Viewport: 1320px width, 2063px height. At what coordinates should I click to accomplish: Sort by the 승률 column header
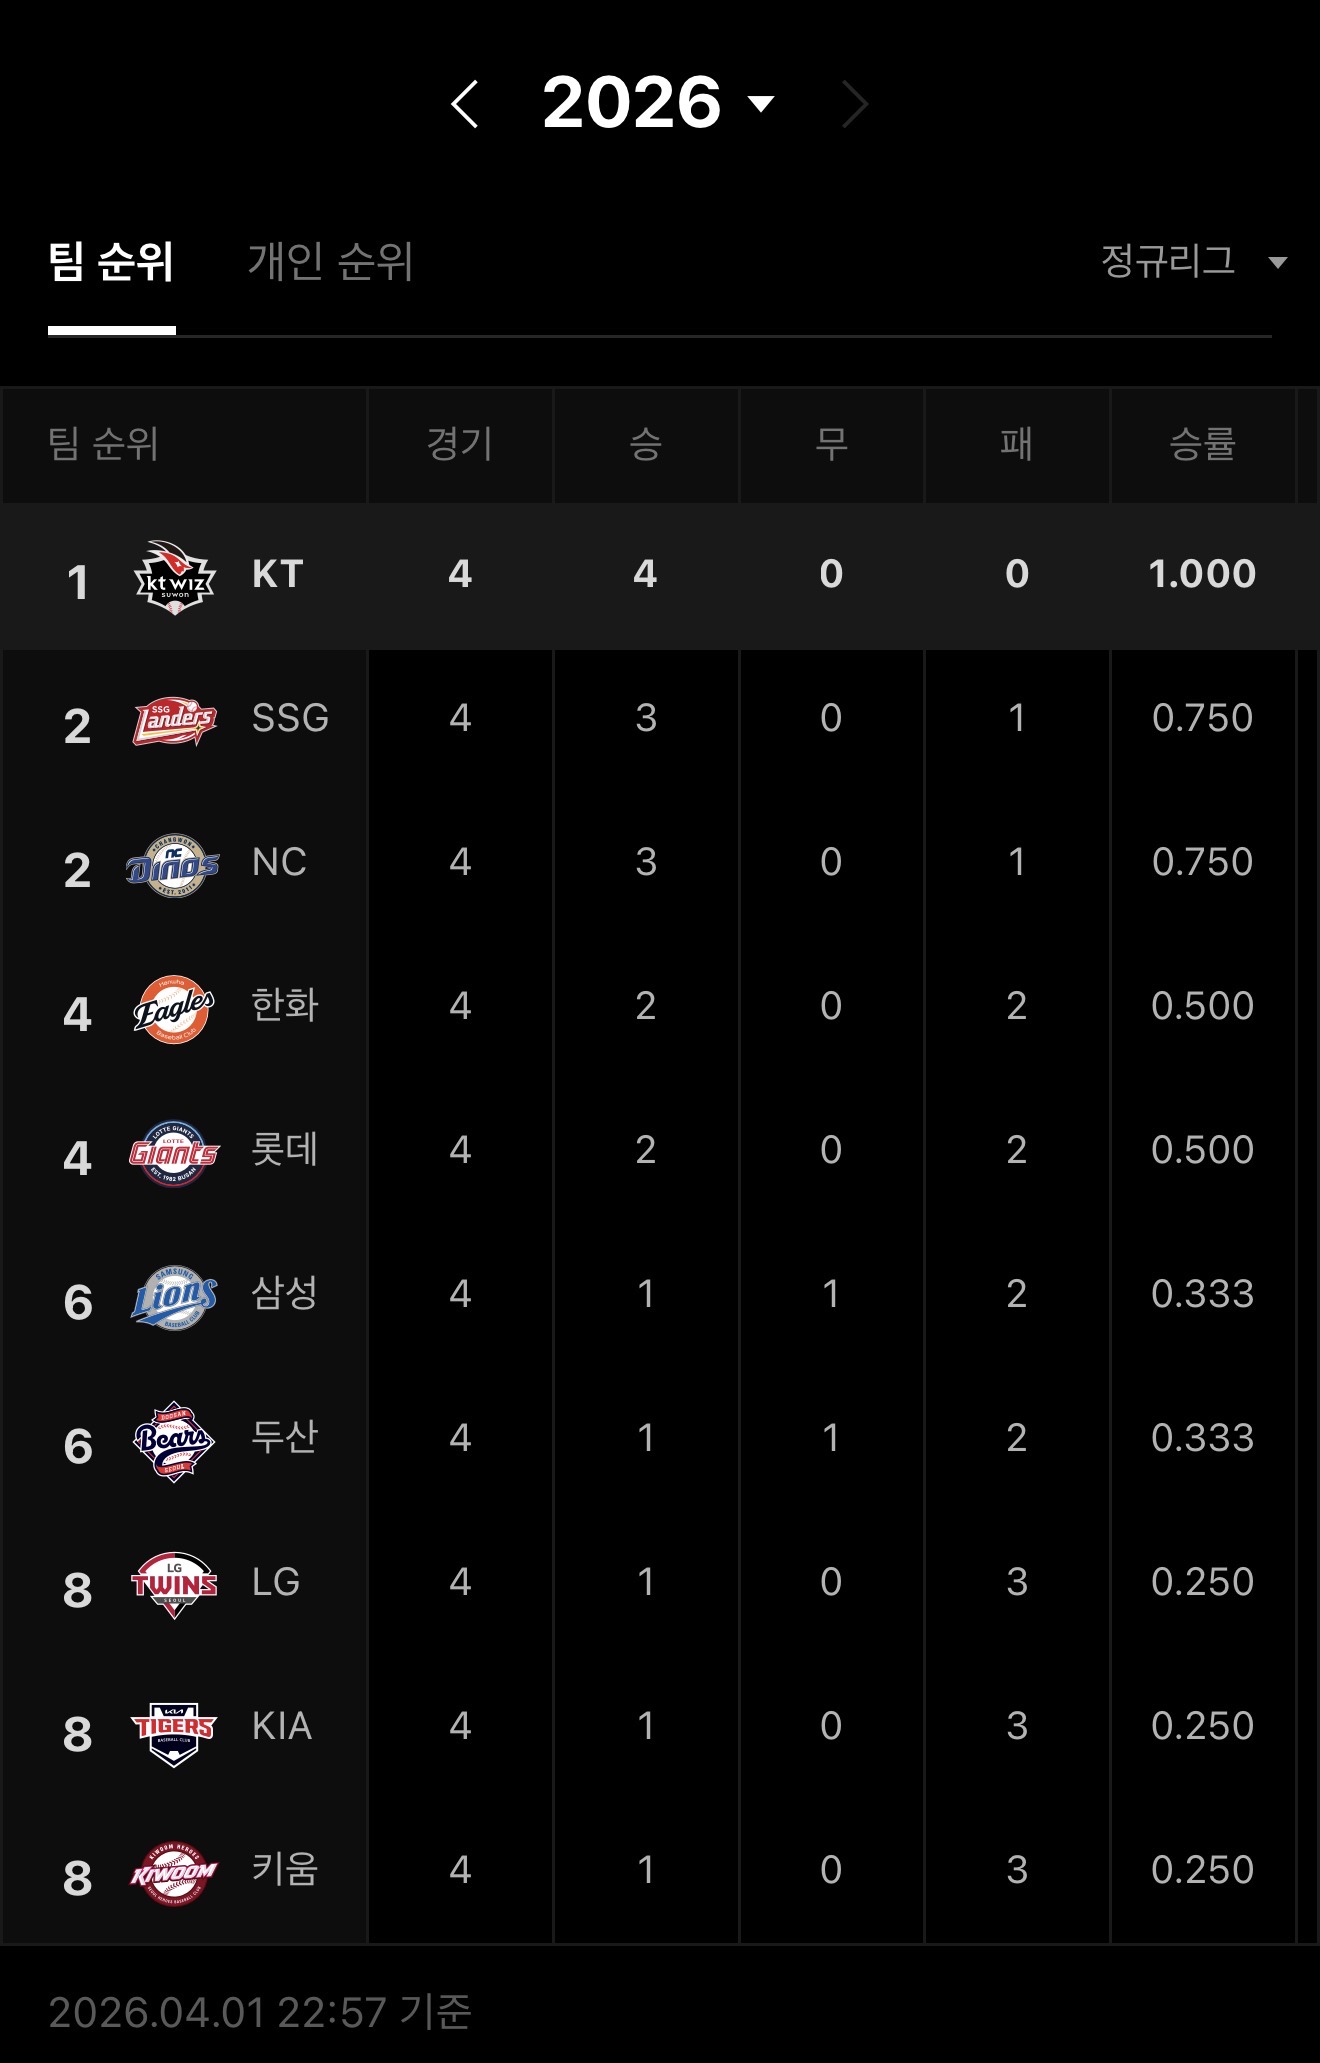point(1202,444)
